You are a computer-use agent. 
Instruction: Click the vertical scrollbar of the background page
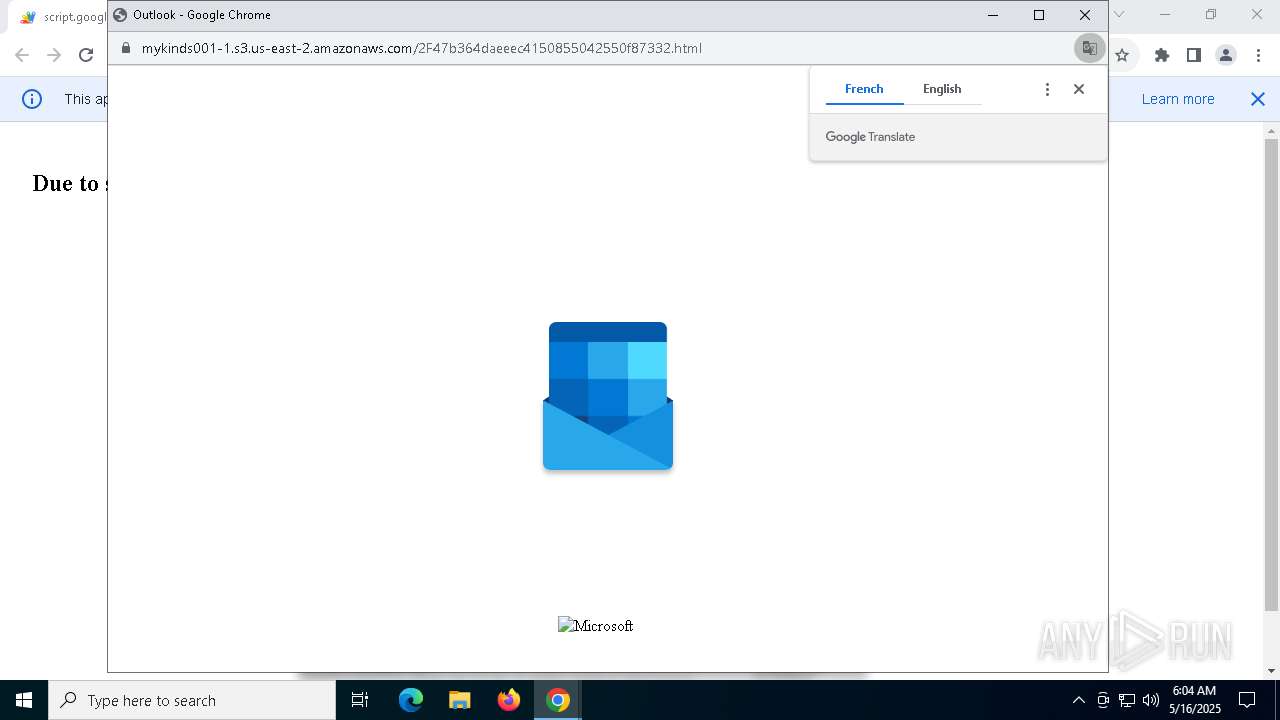(1271, 375)
